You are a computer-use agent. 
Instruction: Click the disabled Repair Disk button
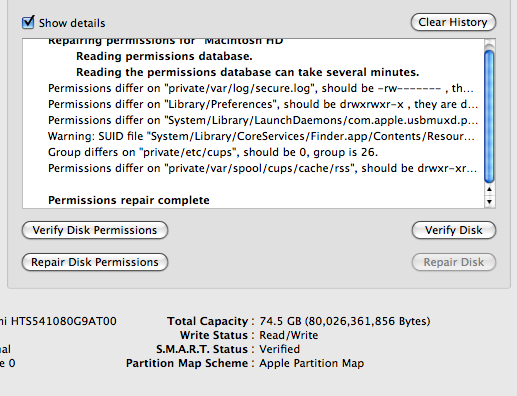coord(454,262)
